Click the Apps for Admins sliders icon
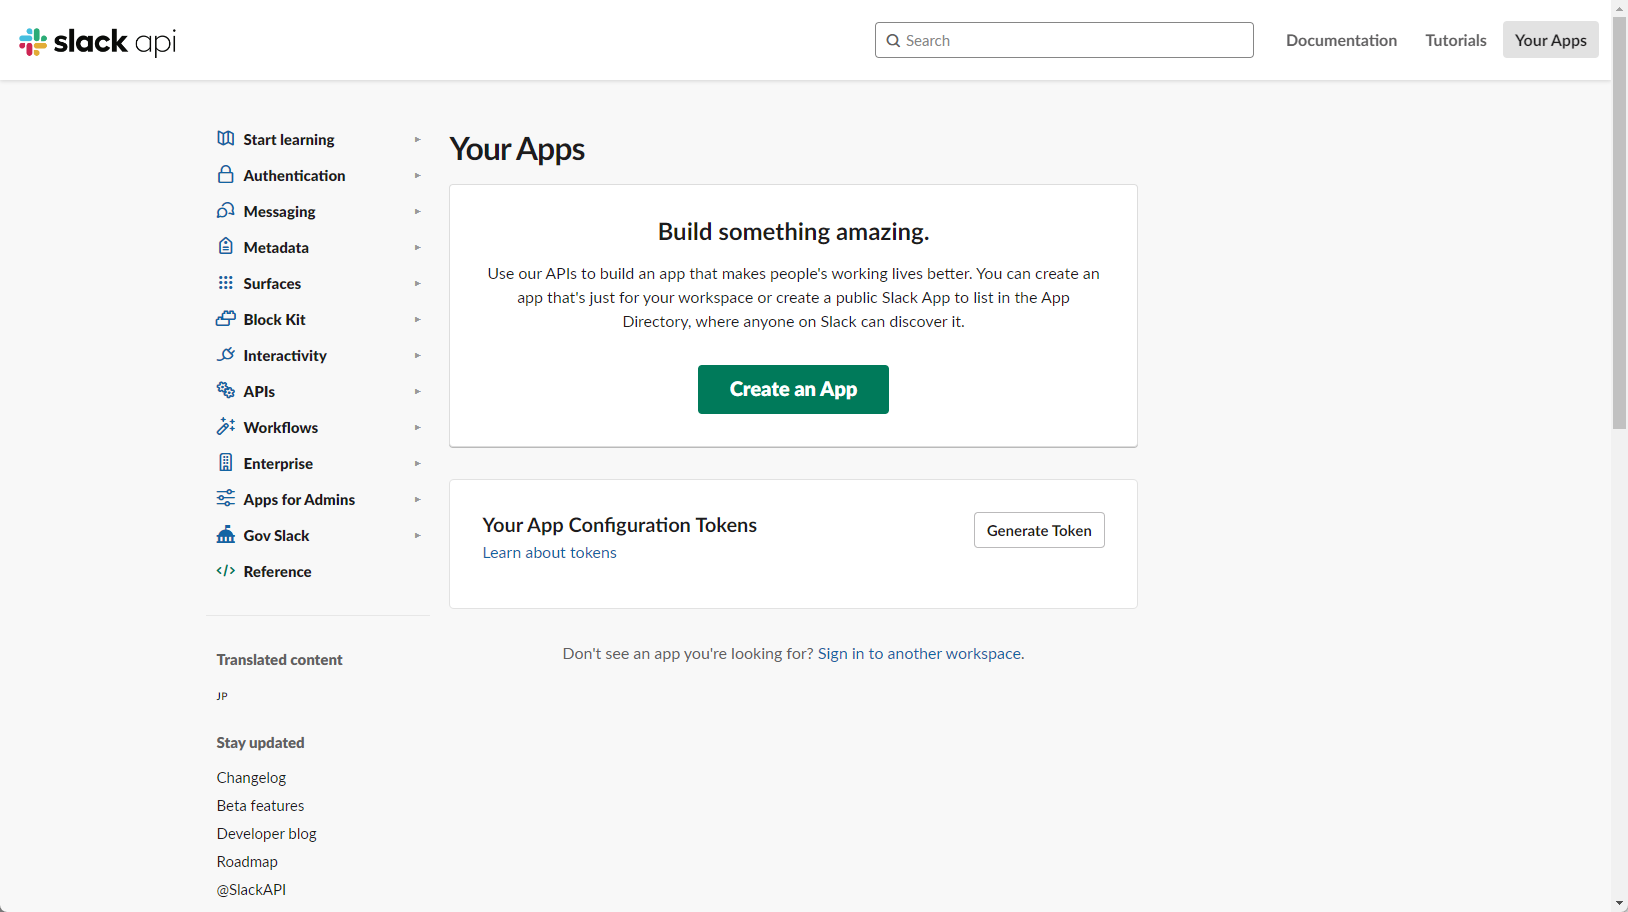The image size is (1628, 912). point(226,498)
